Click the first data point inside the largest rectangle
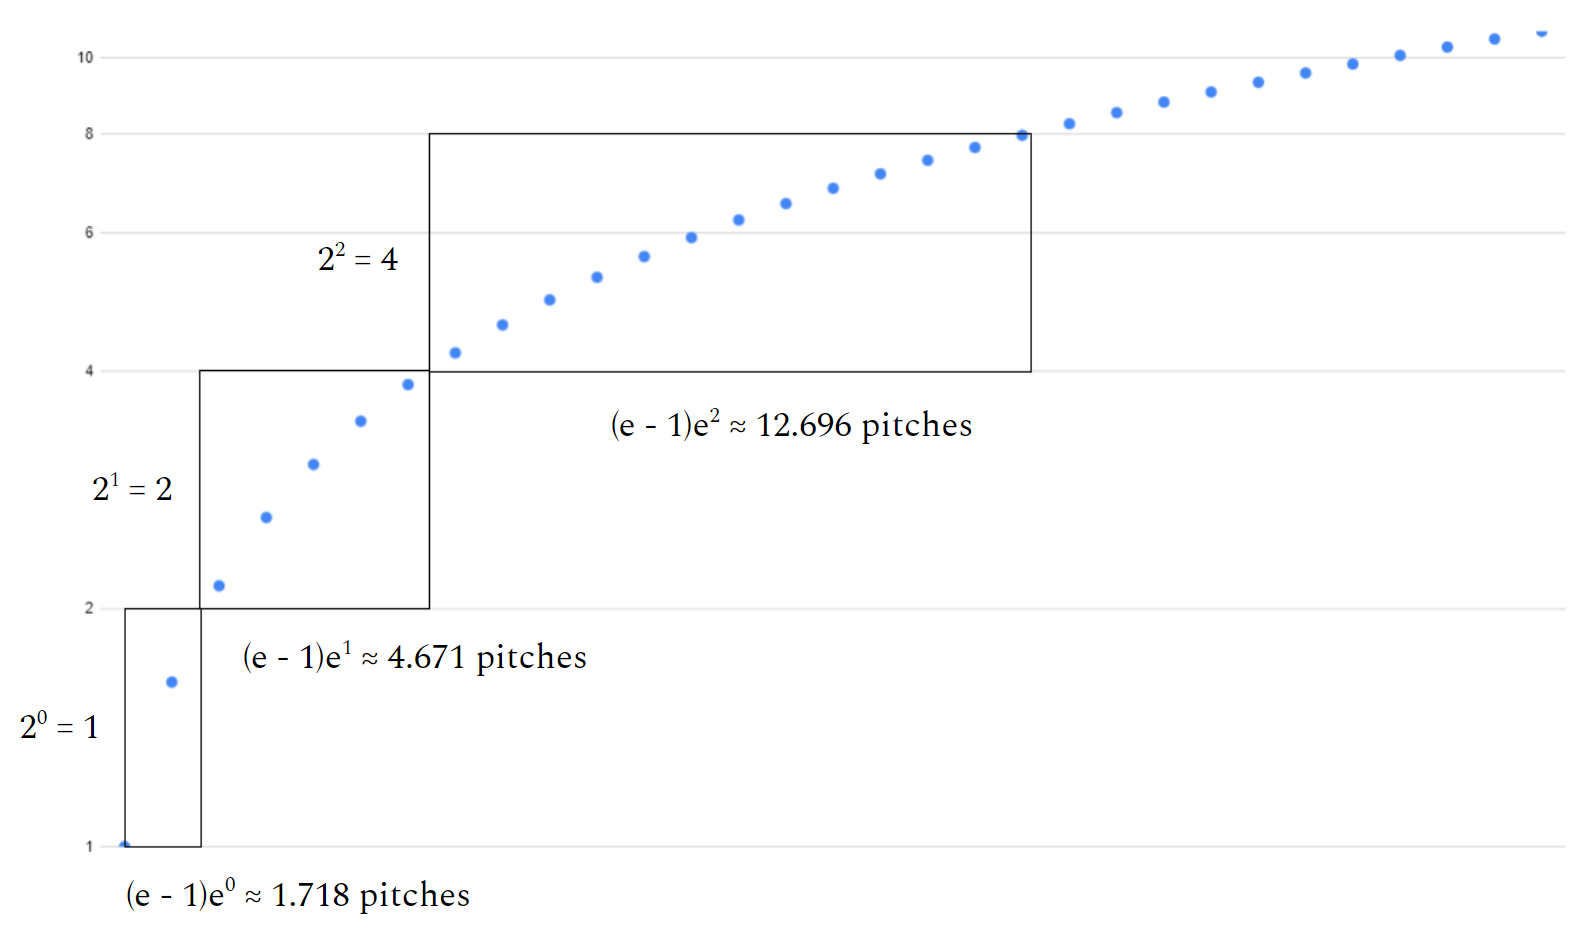Viewport: 1594px width, 938px height. [455, 353]
